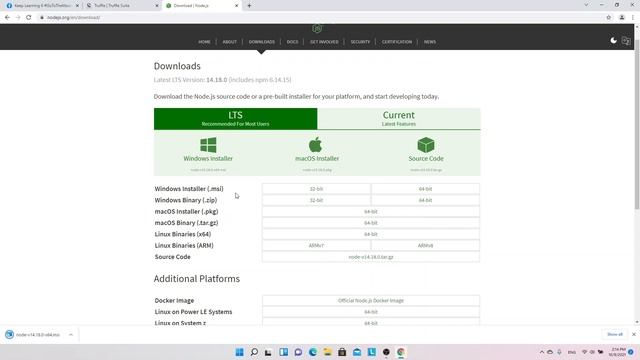This screenshot has height=360, width=640.
Task: Open Task View on taskbar
Action: [x=268, y=352]
